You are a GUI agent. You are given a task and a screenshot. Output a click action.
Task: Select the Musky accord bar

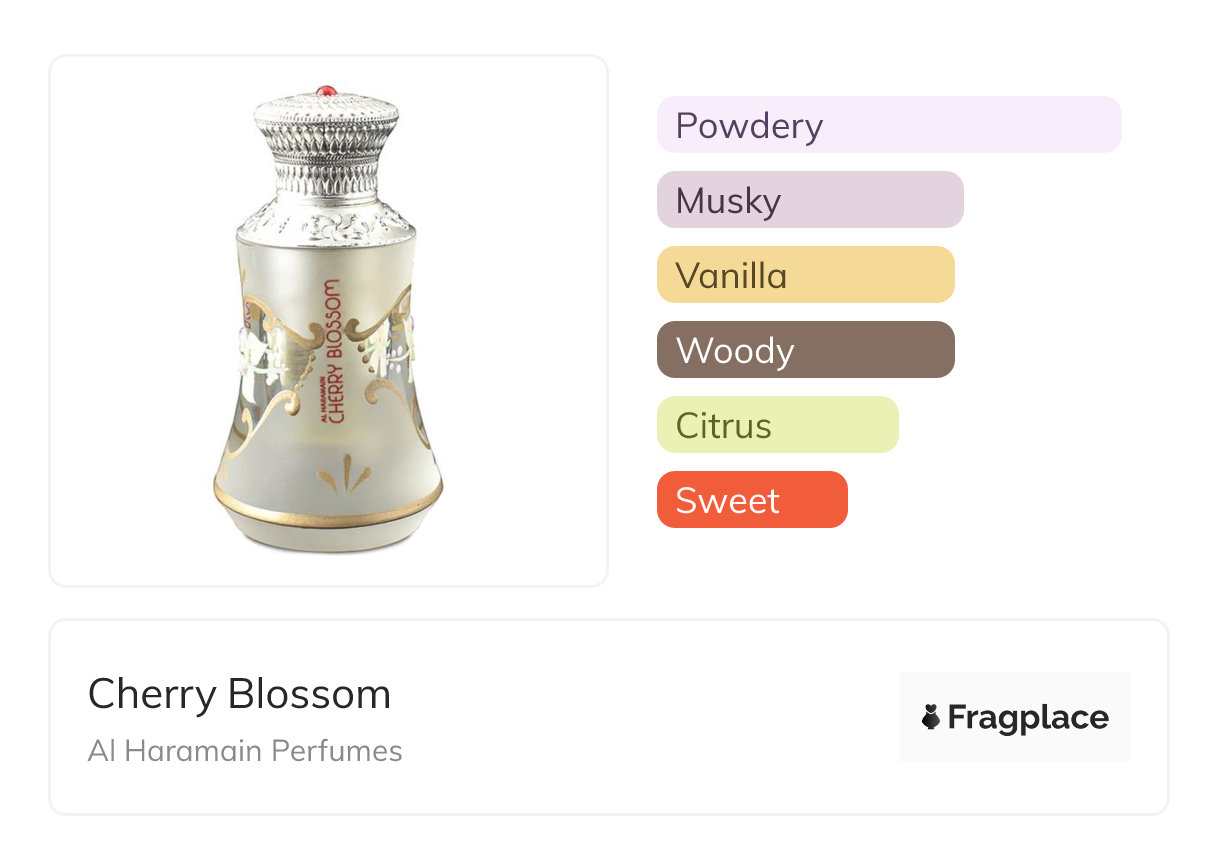tap(810, 200)
